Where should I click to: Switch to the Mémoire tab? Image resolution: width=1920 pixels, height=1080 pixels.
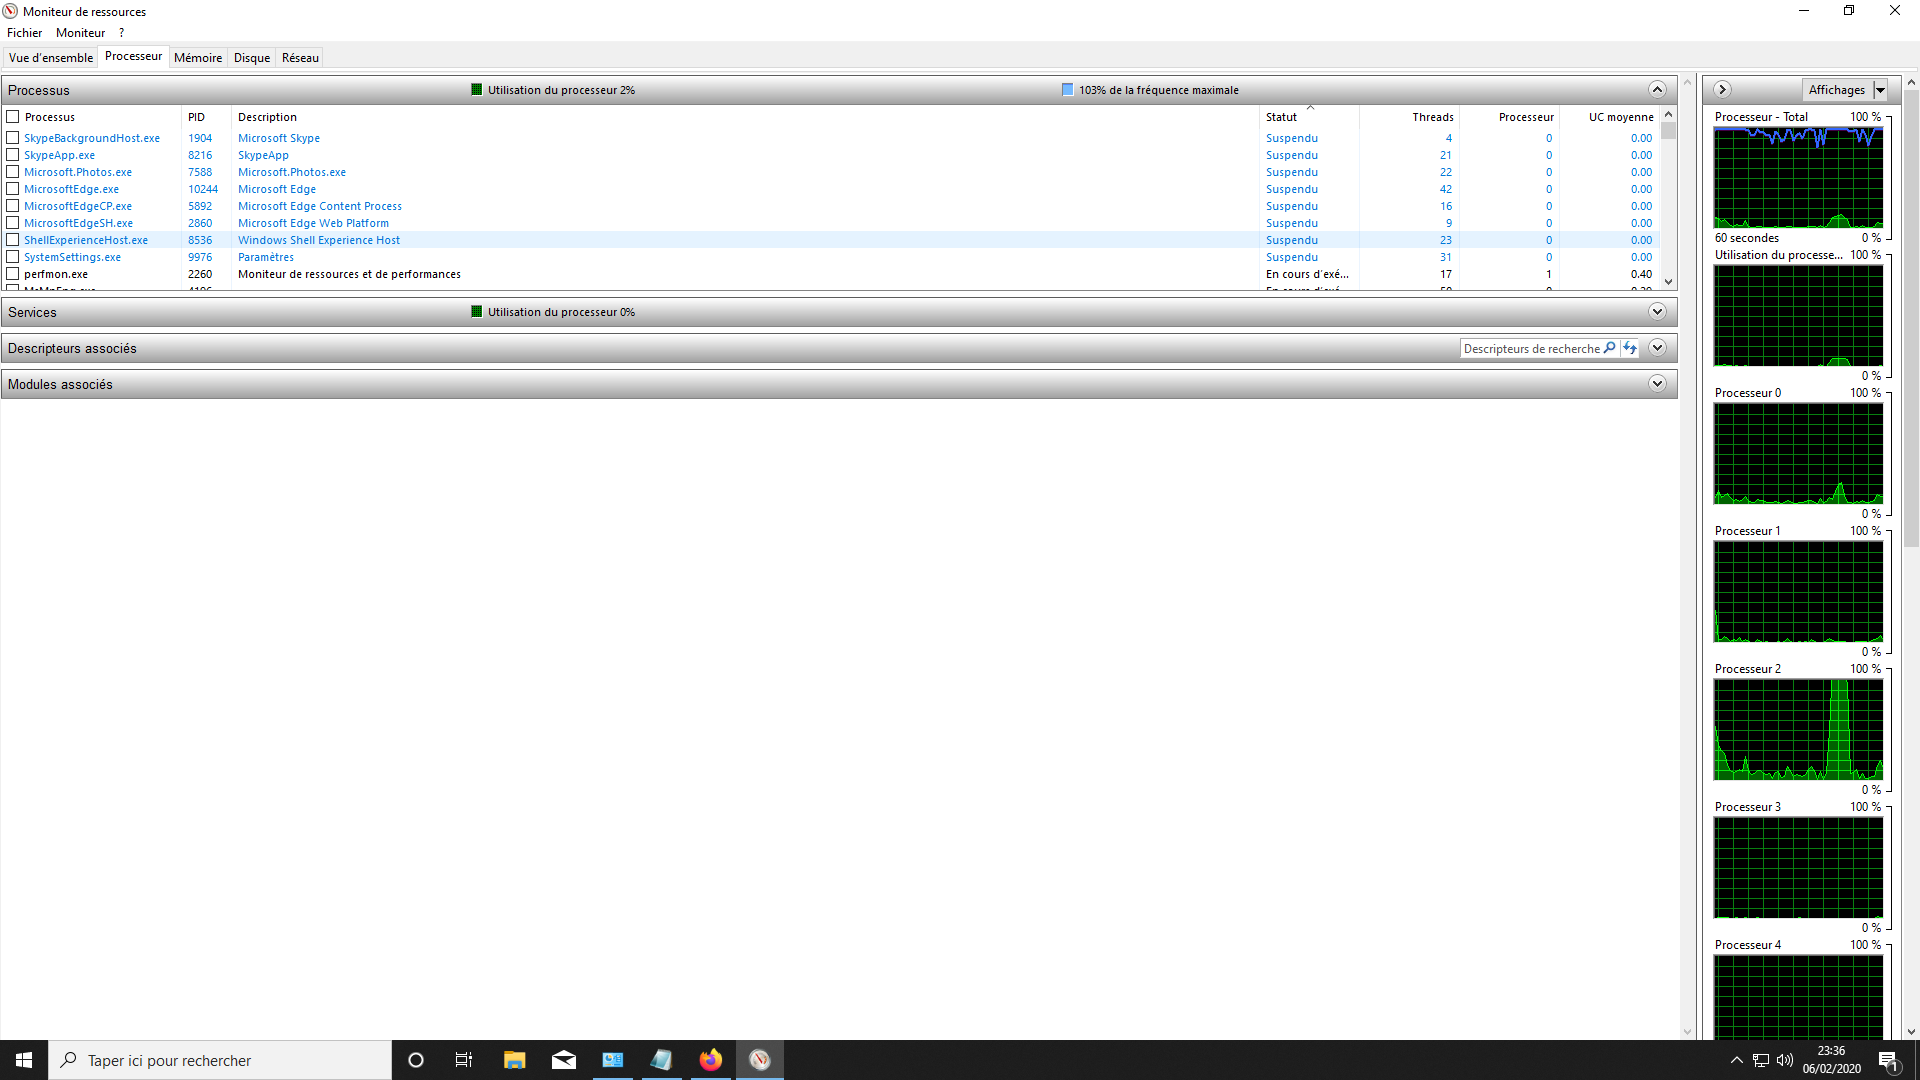click(x=198, y=58)
